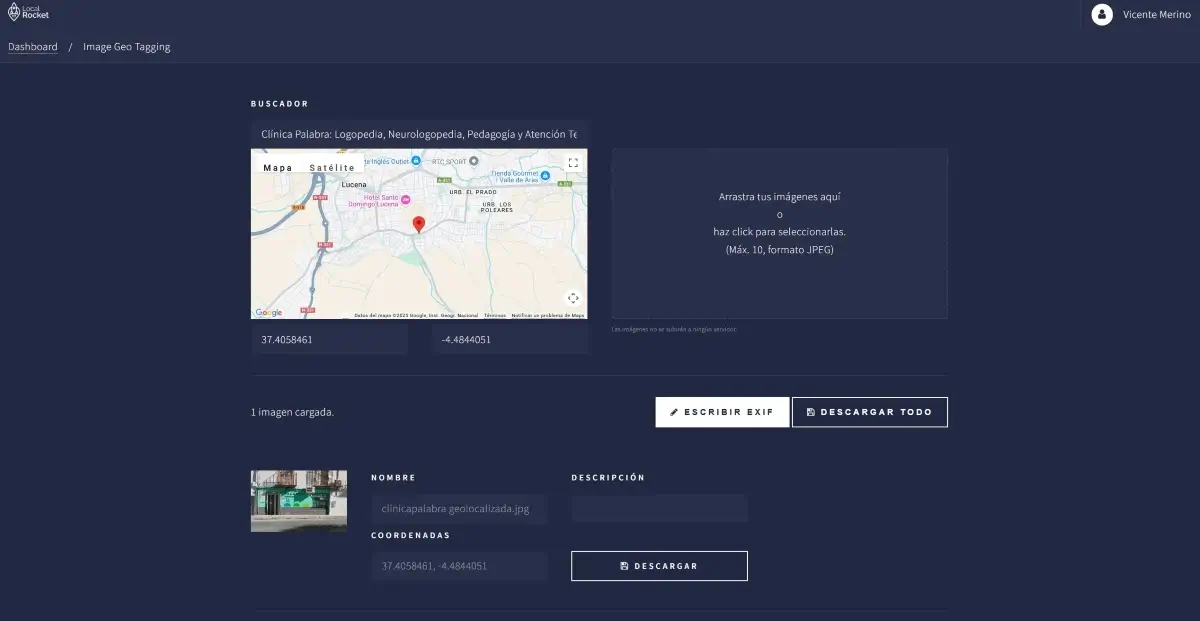1200x621 pixels.
Task: Open the map camera pan control
Action: [x=573, y=298]
